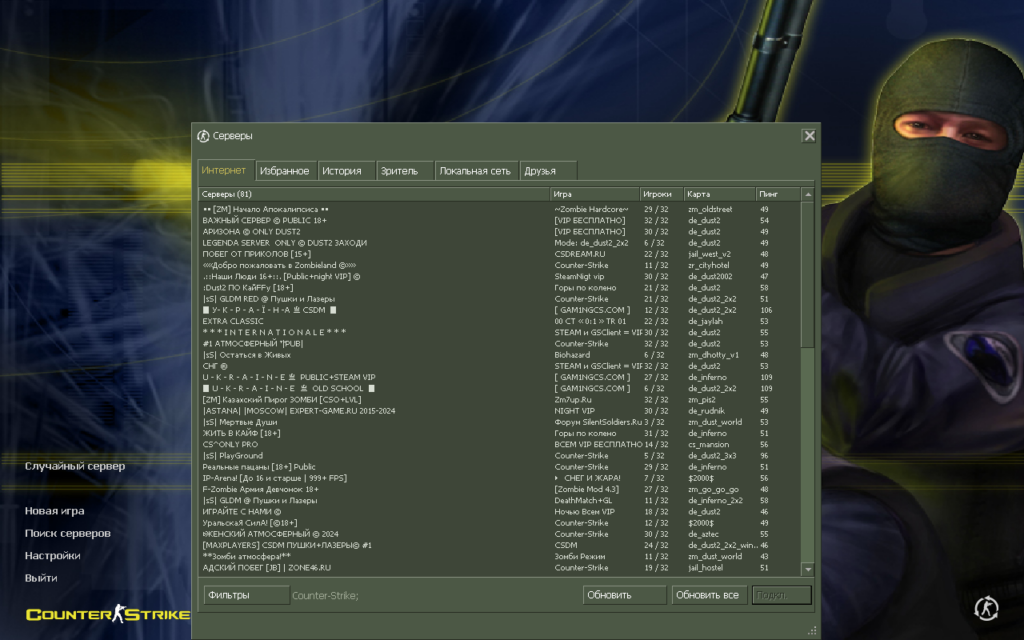Sort servers by the Пинг column header
The width and height of the screenshot is (1024, 640).
tap(777, 194)
